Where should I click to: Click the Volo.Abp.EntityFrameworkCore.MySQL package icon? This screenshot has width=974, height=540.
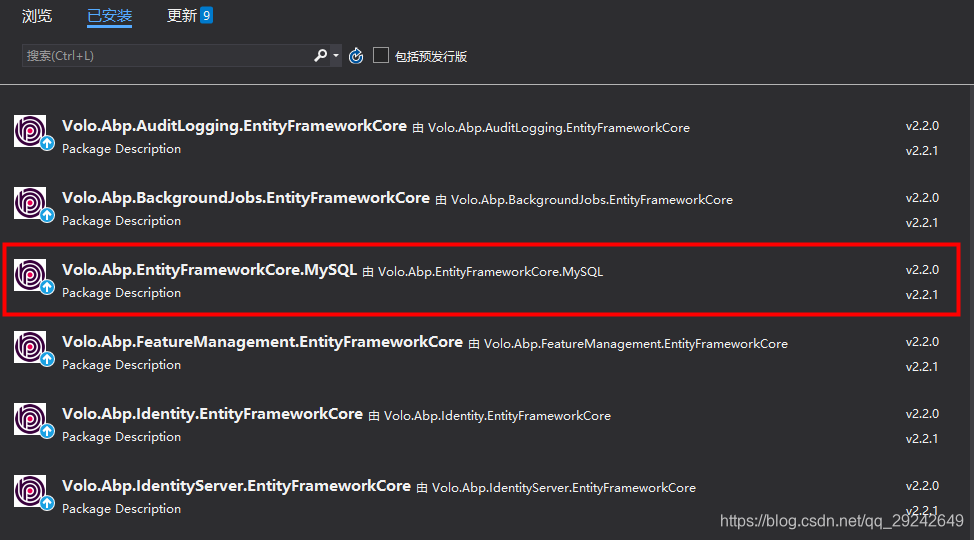click(x=30, y=275)
